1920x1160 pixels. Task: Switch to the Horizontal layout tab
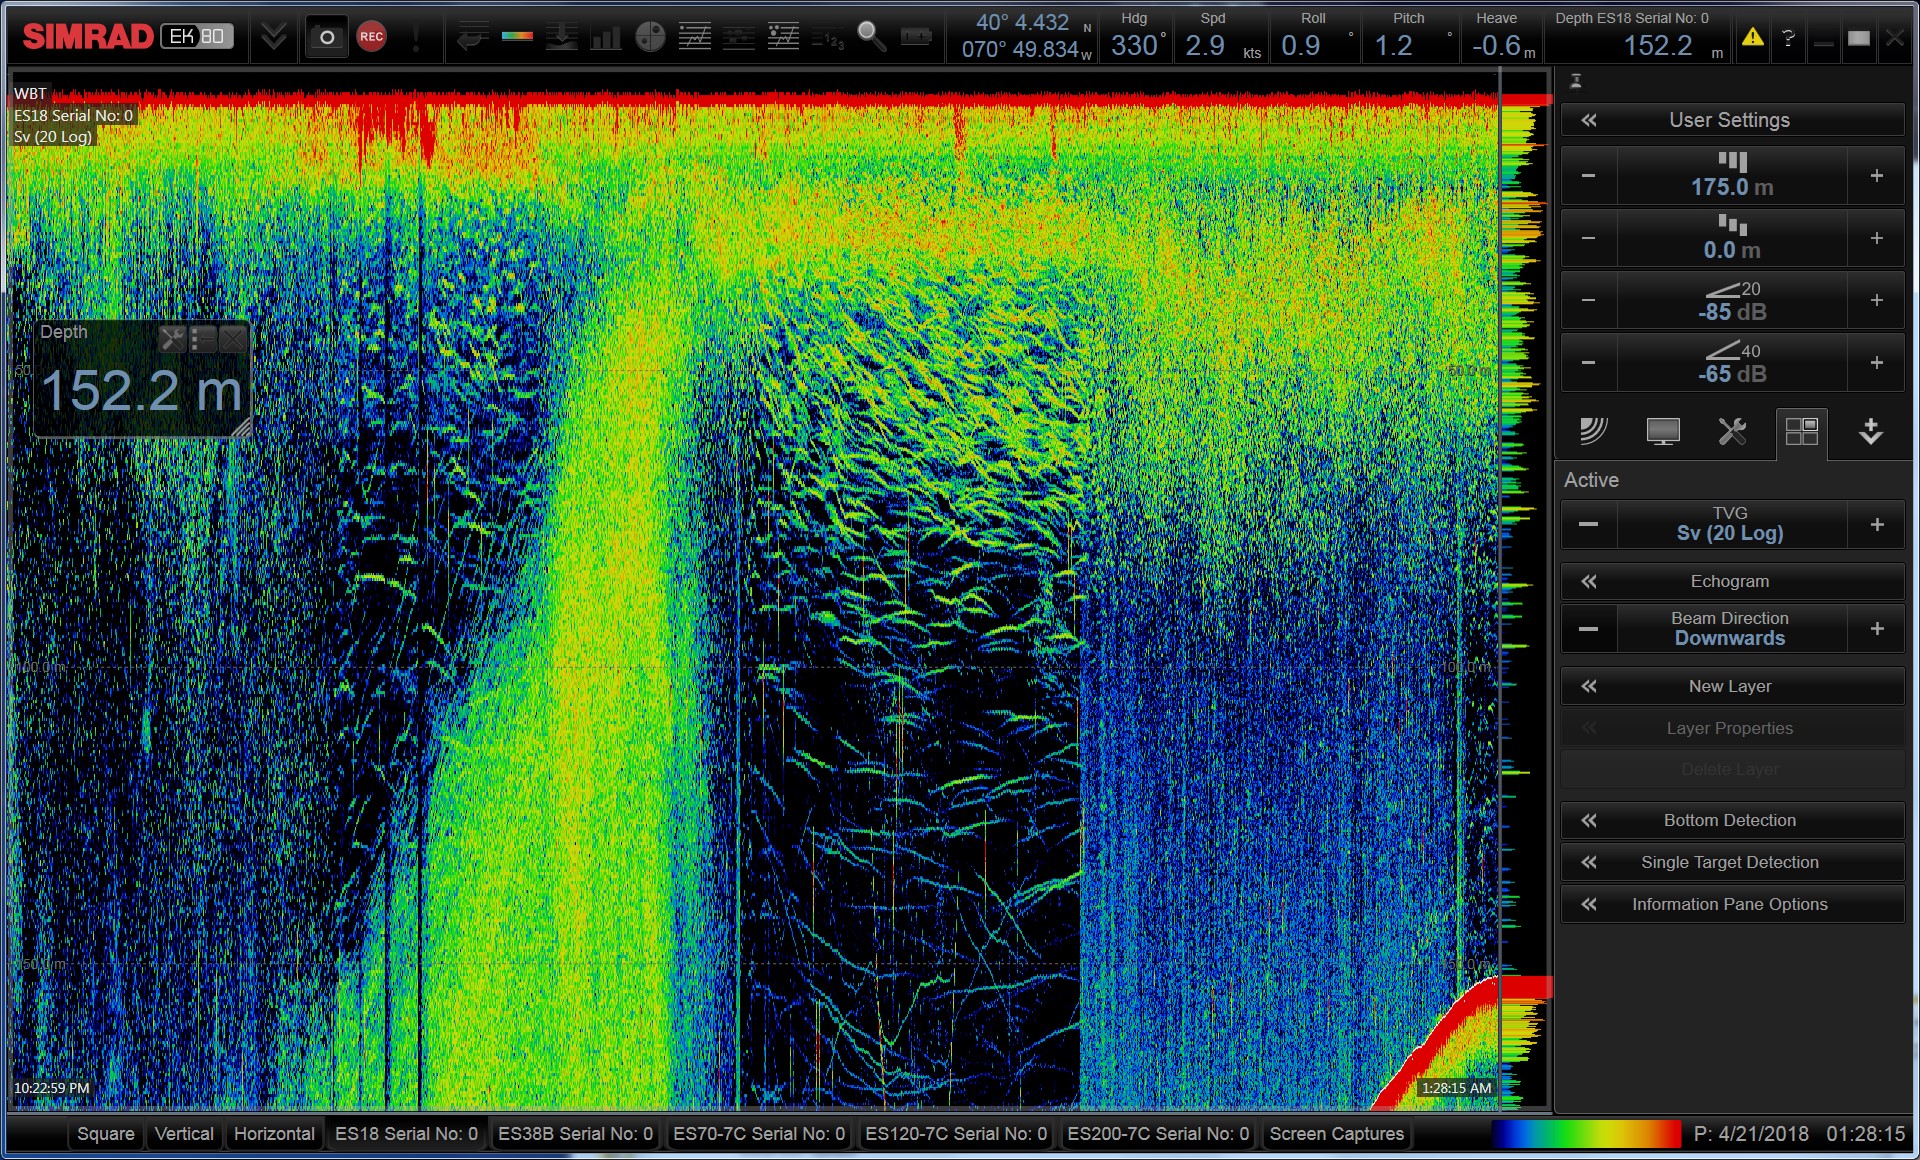274,1134
